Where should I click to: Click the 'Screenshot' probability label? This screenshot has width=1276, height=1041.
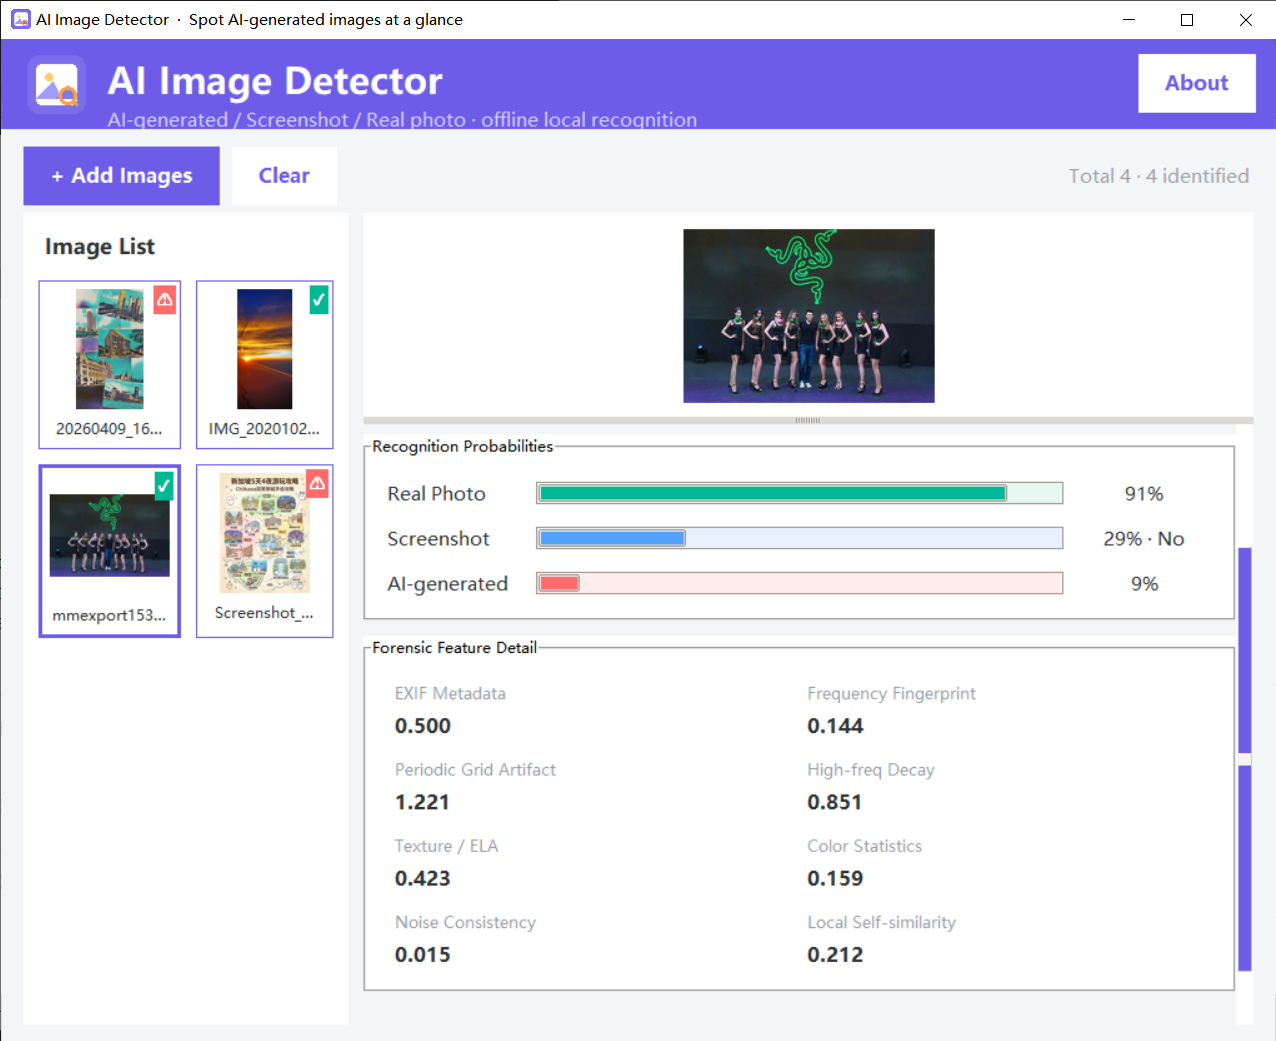click(x=439, y=539)
